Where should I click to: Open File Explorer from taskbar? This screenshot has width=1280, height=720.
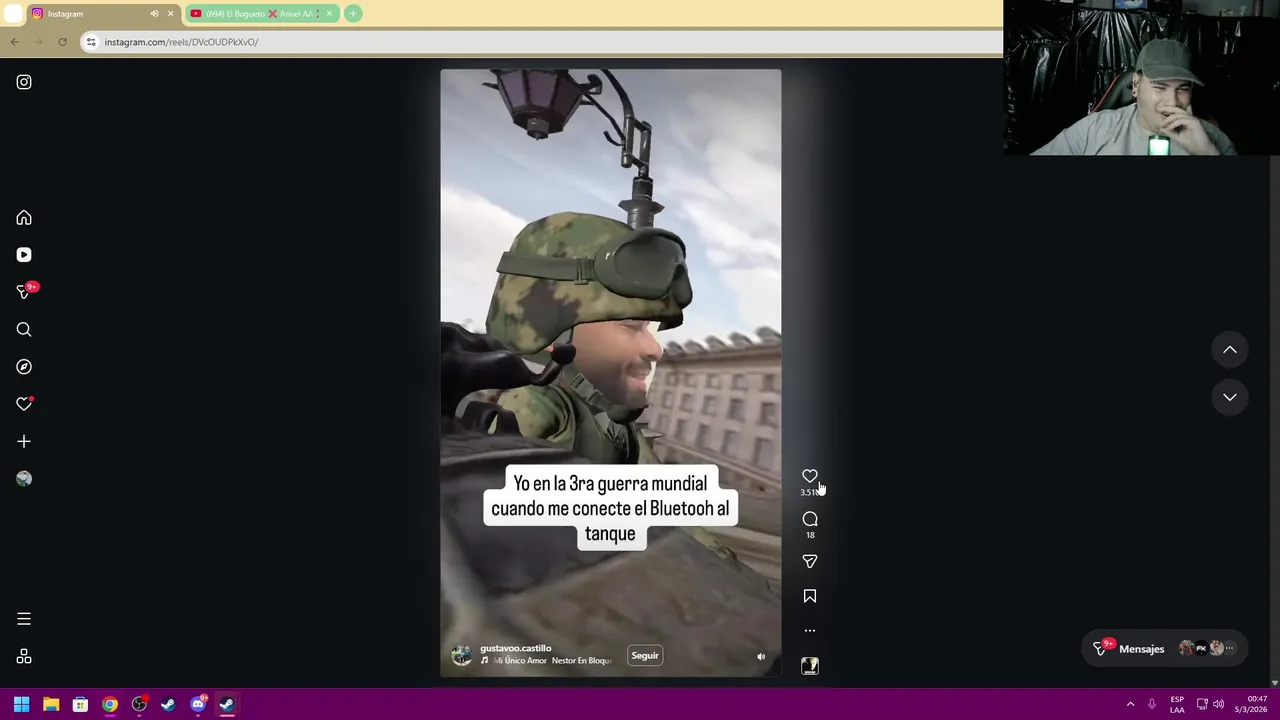tap(51, 705)
